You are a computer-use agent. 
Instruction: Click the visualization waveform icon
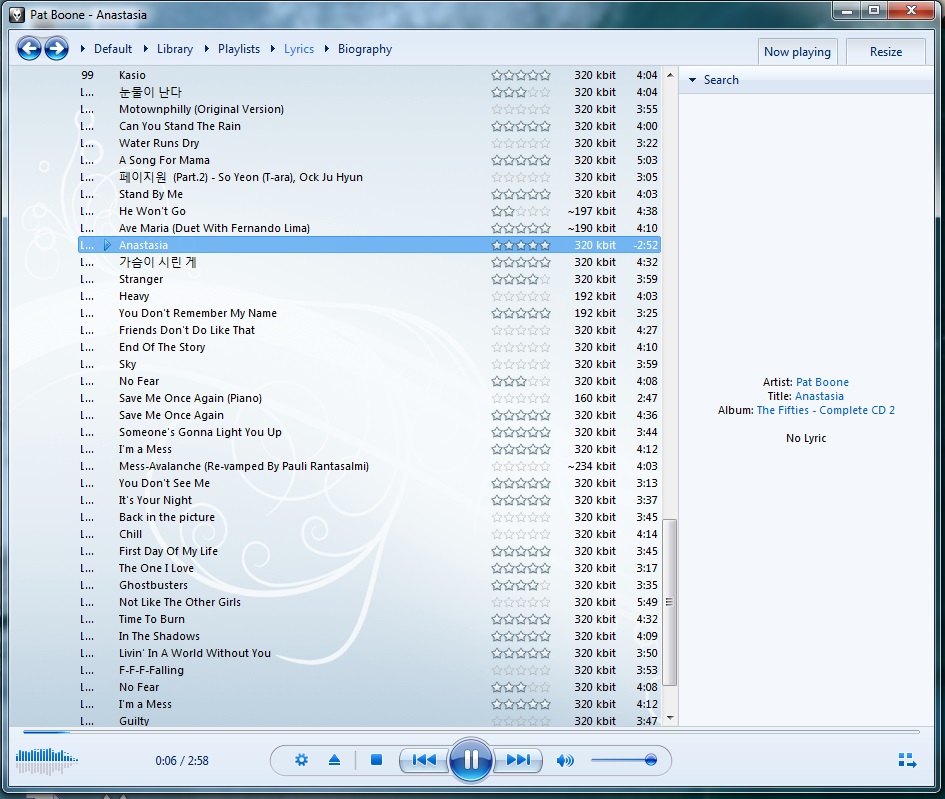pyautogui.click(x=47, y=761)
